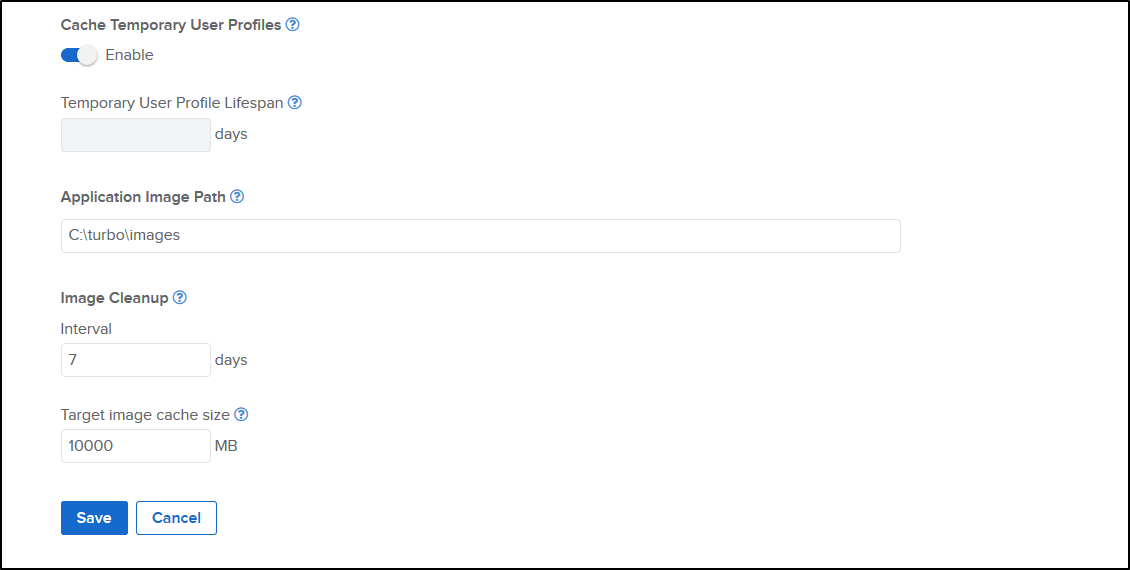This screenshot has height=570, width=1130.
Task: Click the MB unit next to cache size
Action: [226, 446]
